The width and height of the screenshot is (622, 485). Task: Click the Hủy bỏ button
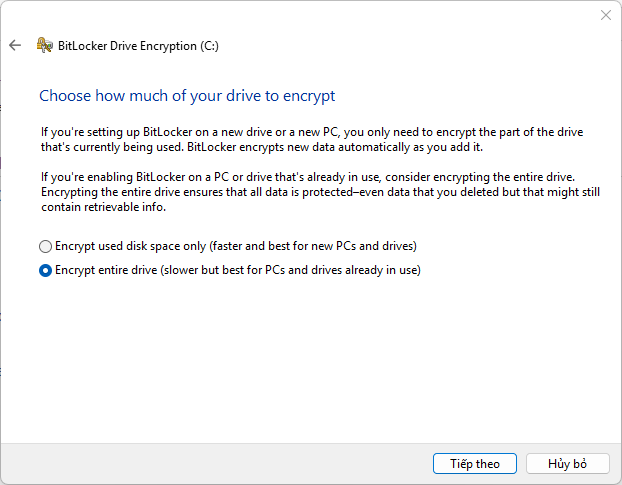click(567, 464)
